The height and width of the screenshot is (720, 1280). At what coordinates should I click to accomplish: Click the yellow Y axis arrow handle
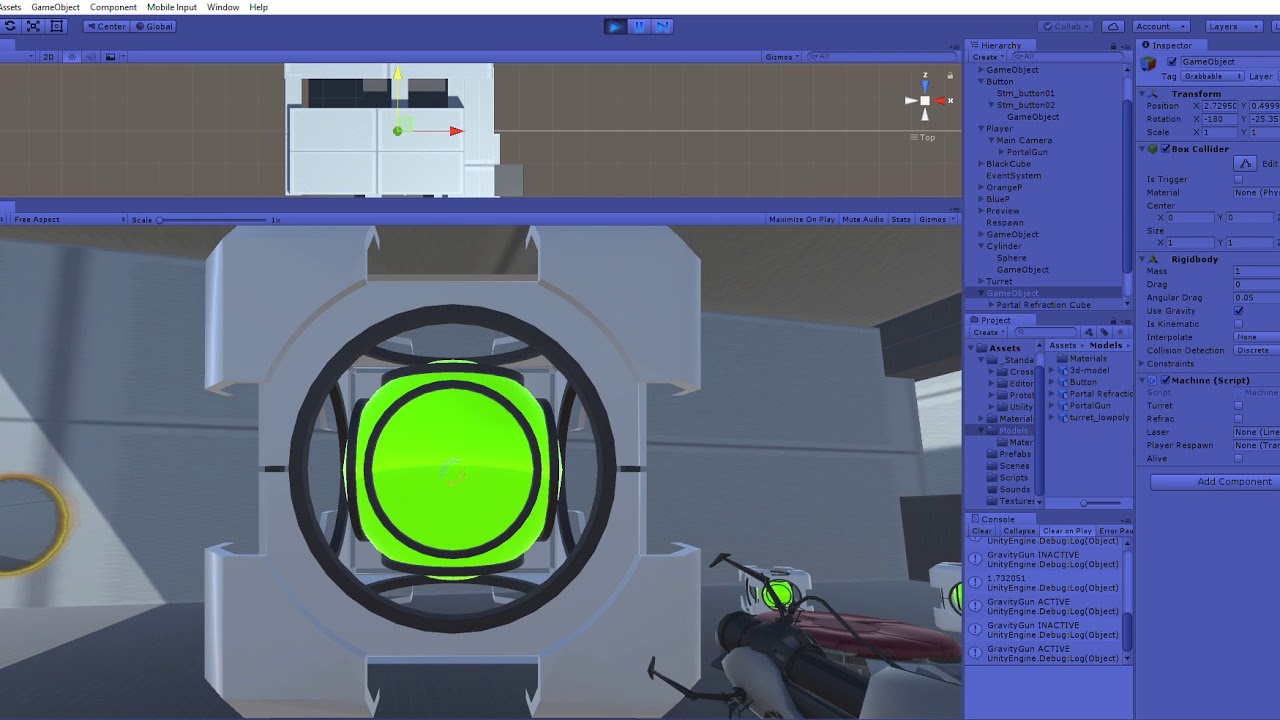(x=397, y=73)
